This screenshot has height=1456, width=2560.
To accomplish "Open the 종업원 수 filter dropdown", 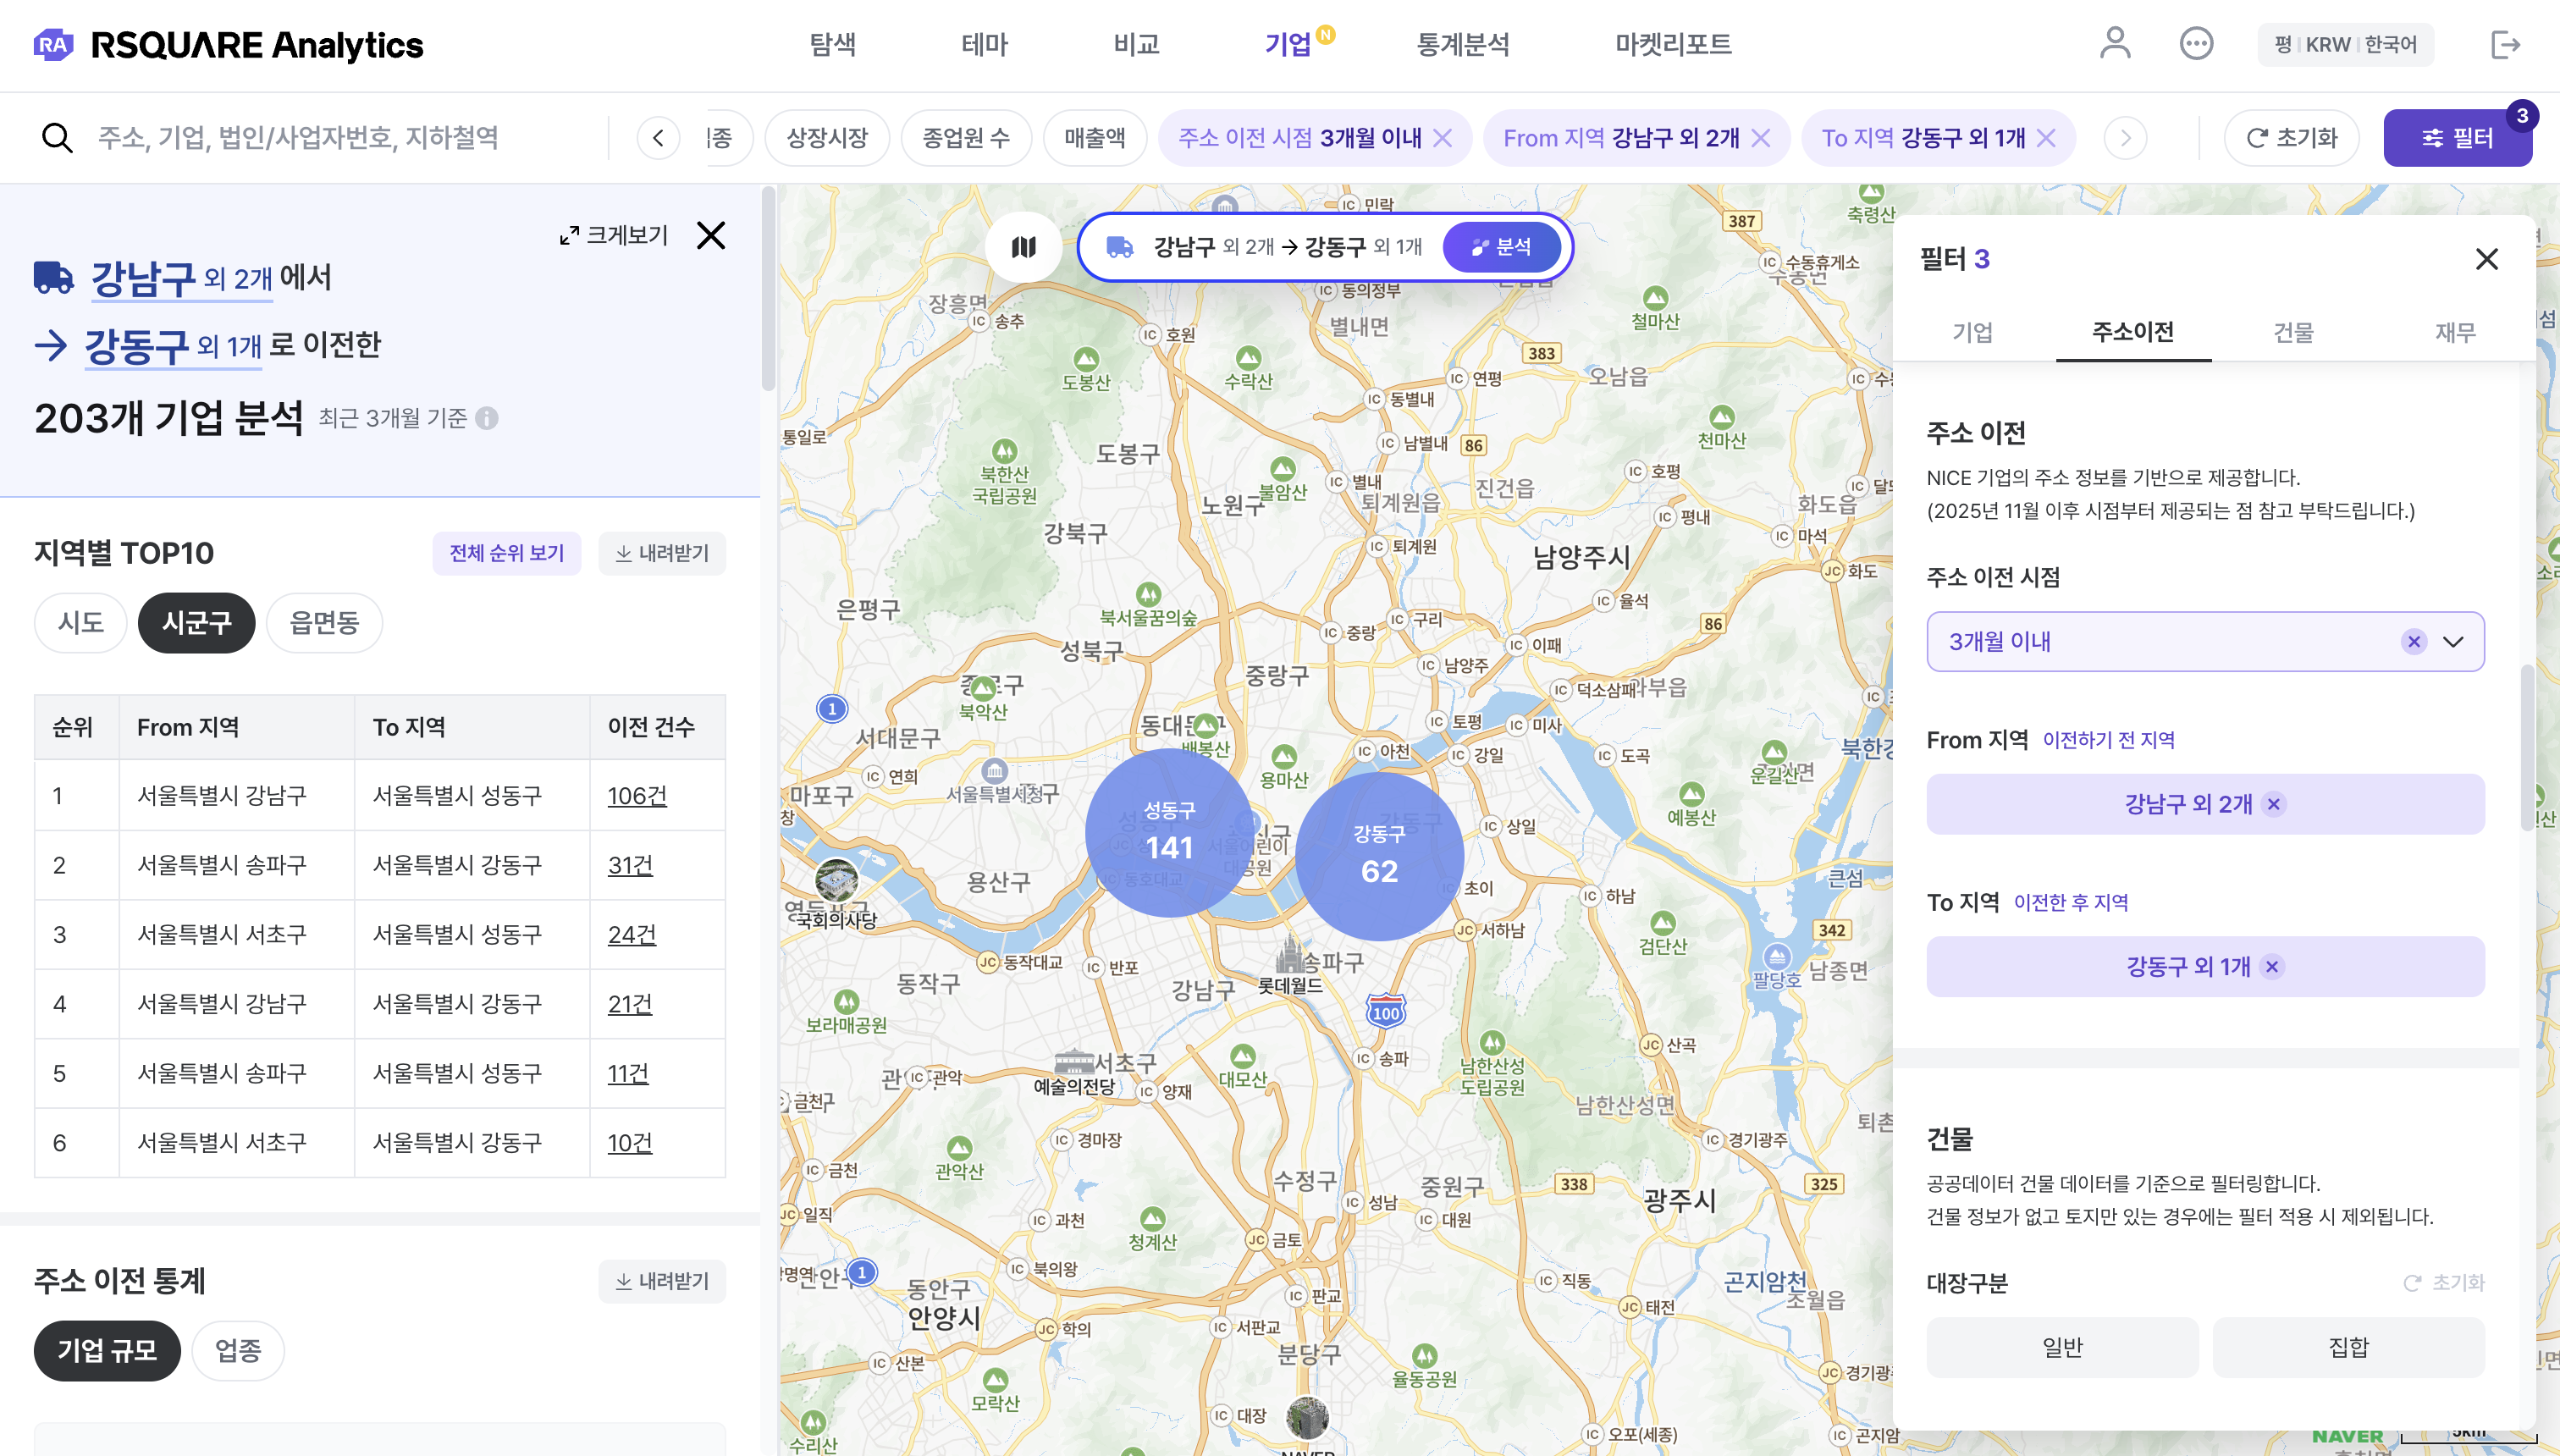I will pyautogui.click(x=965, y=138).
